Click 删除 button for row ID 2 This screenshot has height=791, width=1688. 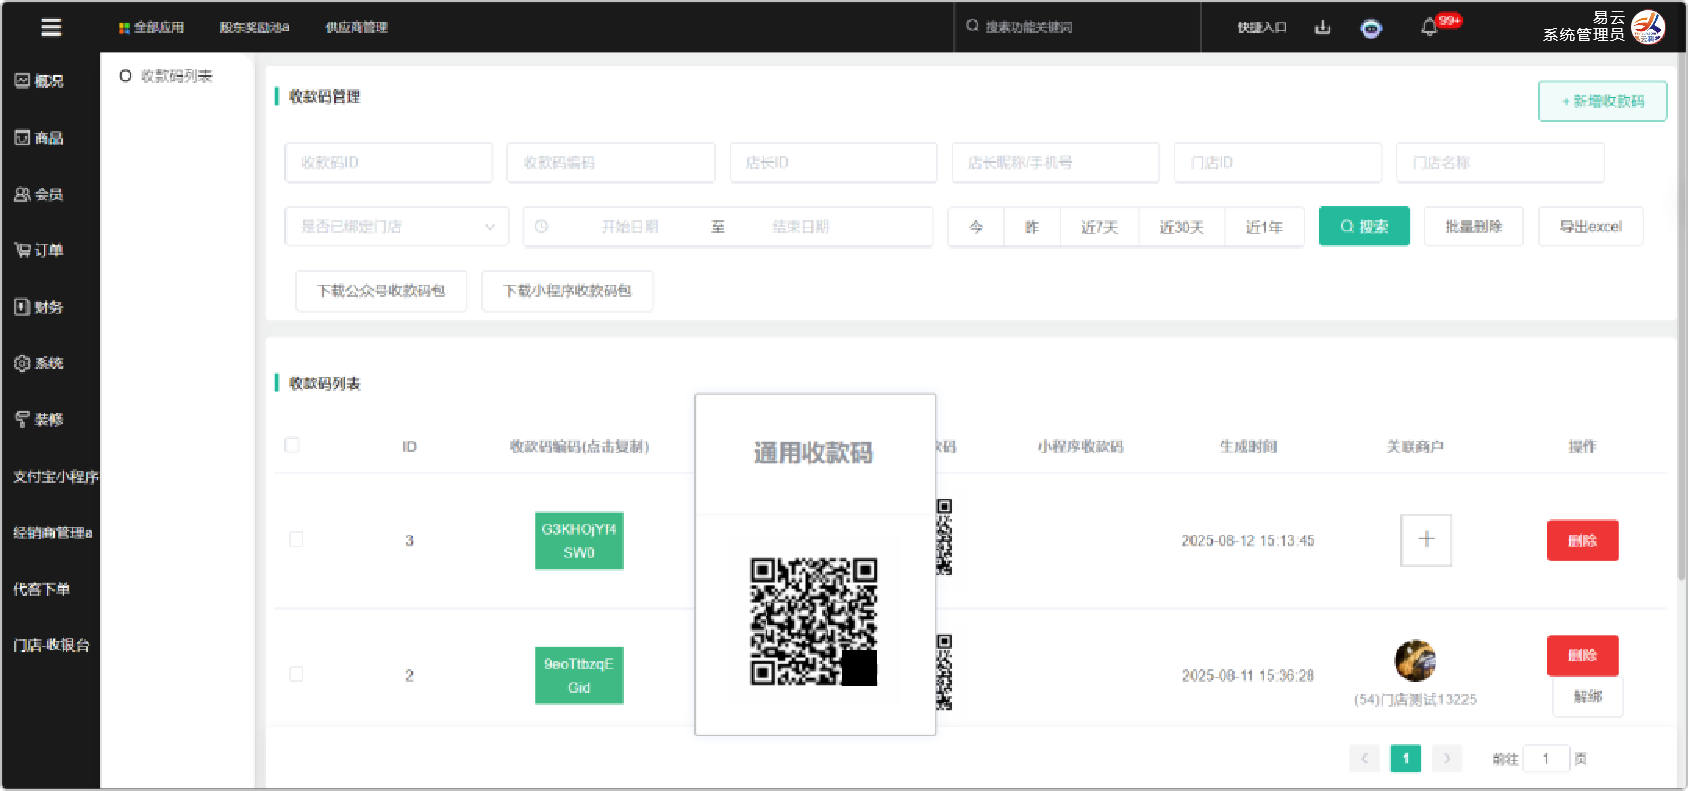tap(1582, 656)
